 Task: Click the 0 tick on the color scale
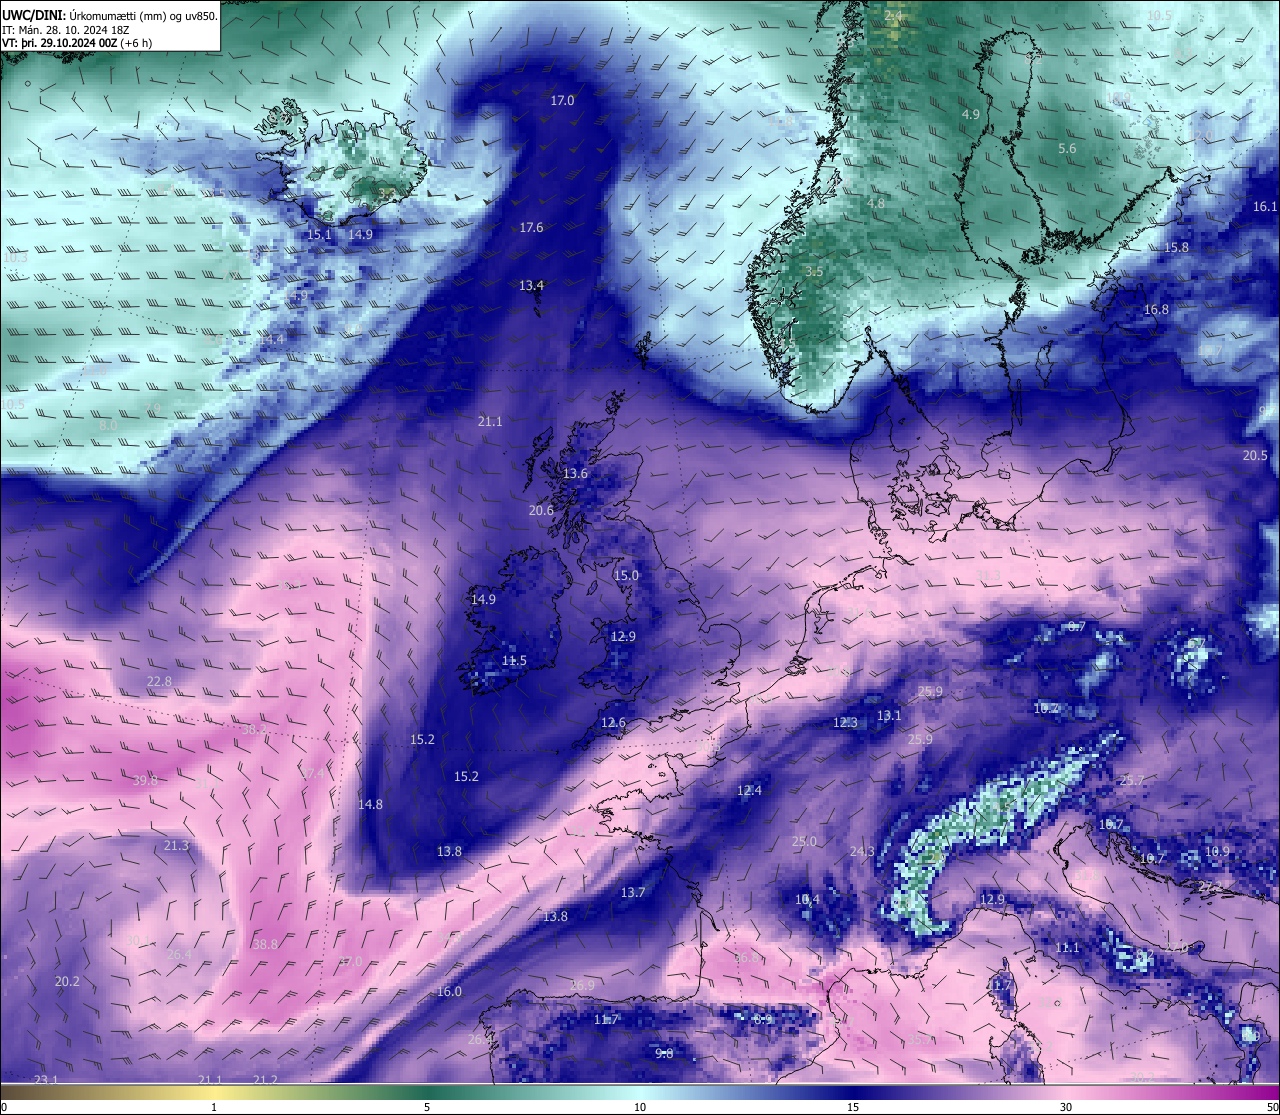(x=3, y=1106)
